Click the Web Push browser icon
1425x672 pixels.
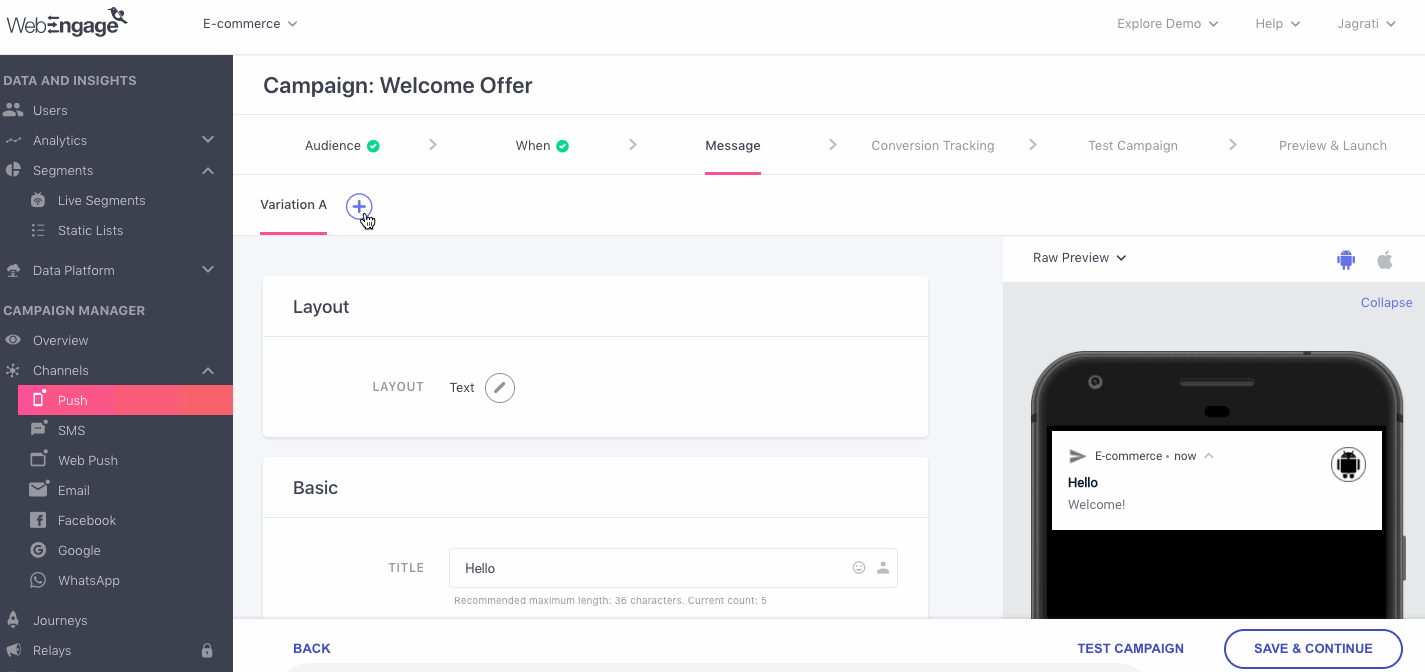point(38,459)
